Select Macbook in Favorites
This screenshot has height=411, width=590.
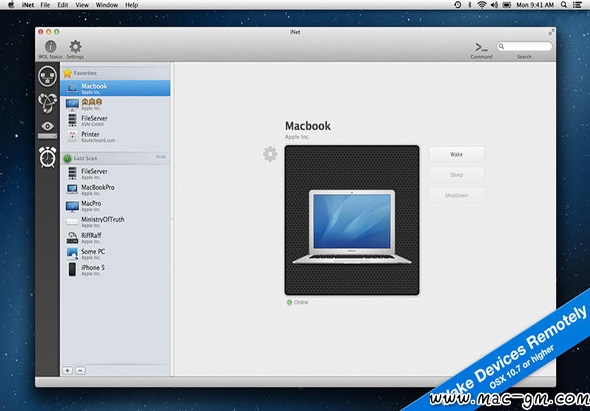(x=115, y=88)
